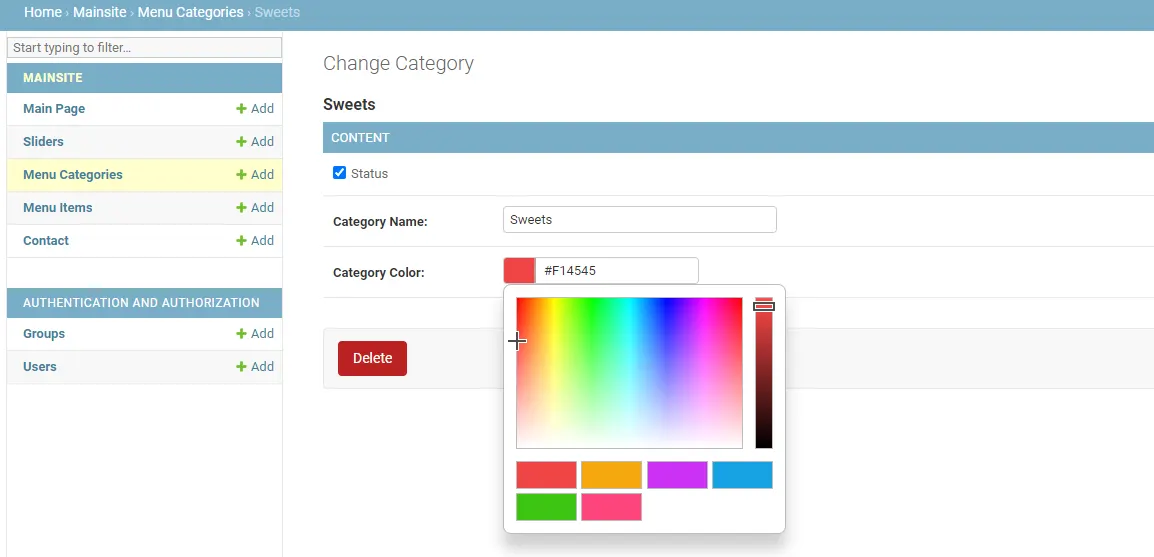Go to Mainsite in the breadcrumb
This screenshot has height=557, width=1154.
point(99,13)
